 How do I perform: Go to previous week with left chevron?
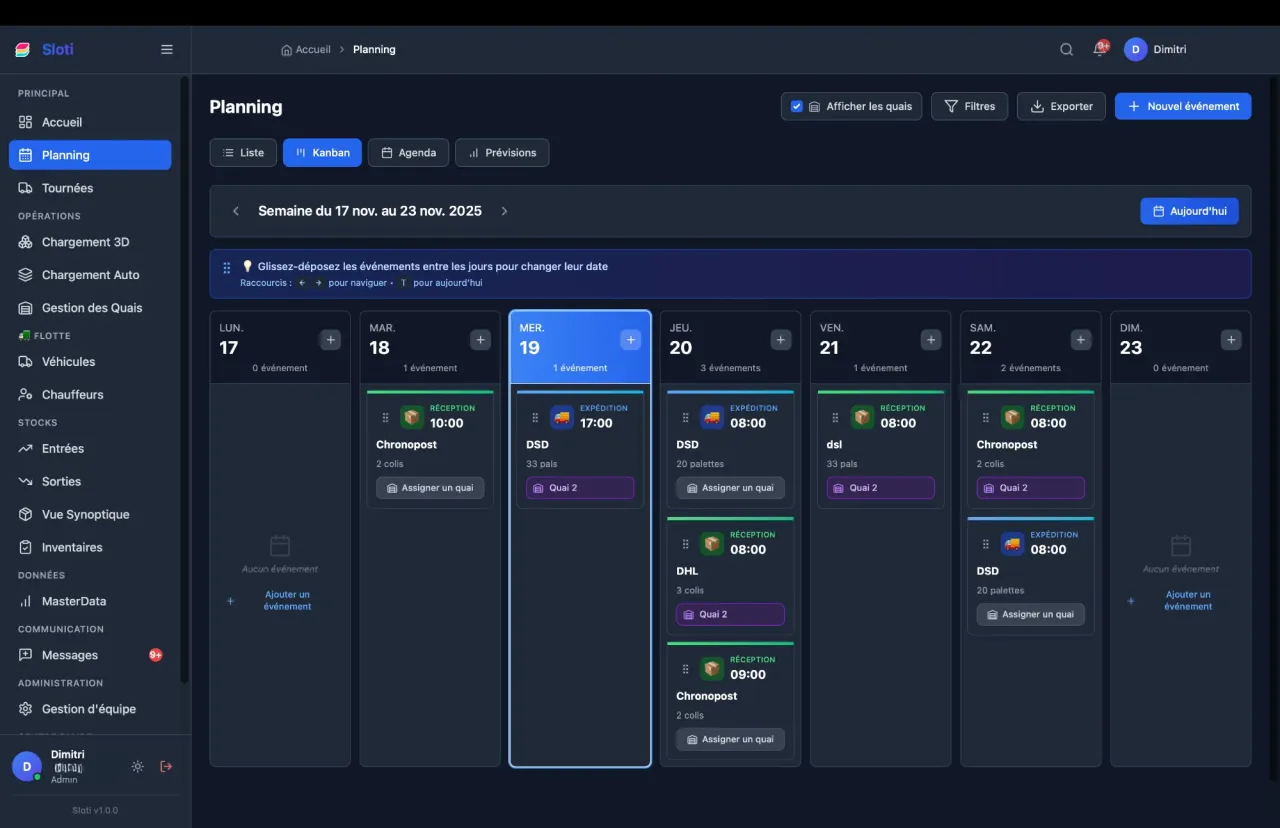pyautogui.click(x=236, y=211)
